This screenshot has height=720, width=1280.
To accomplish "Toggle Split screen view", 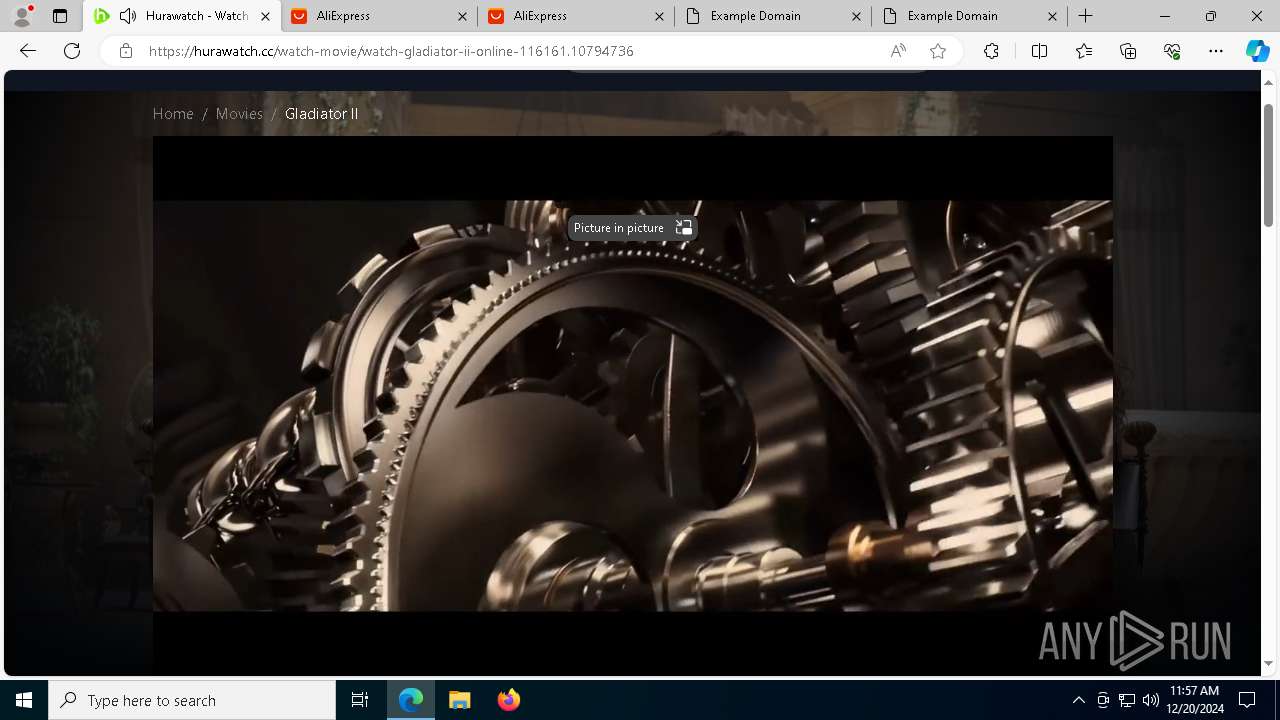I will tap(1039, 51).
